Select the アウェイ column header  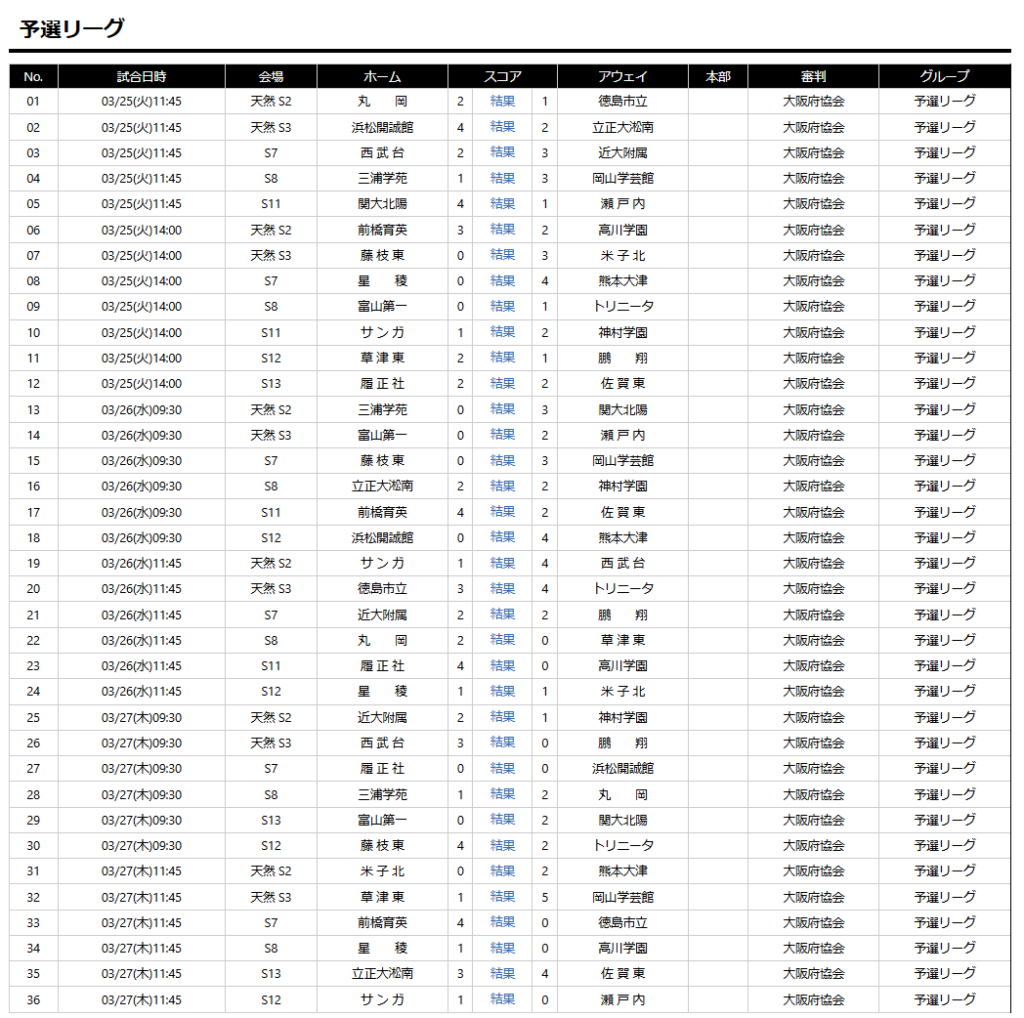(622, 76)
